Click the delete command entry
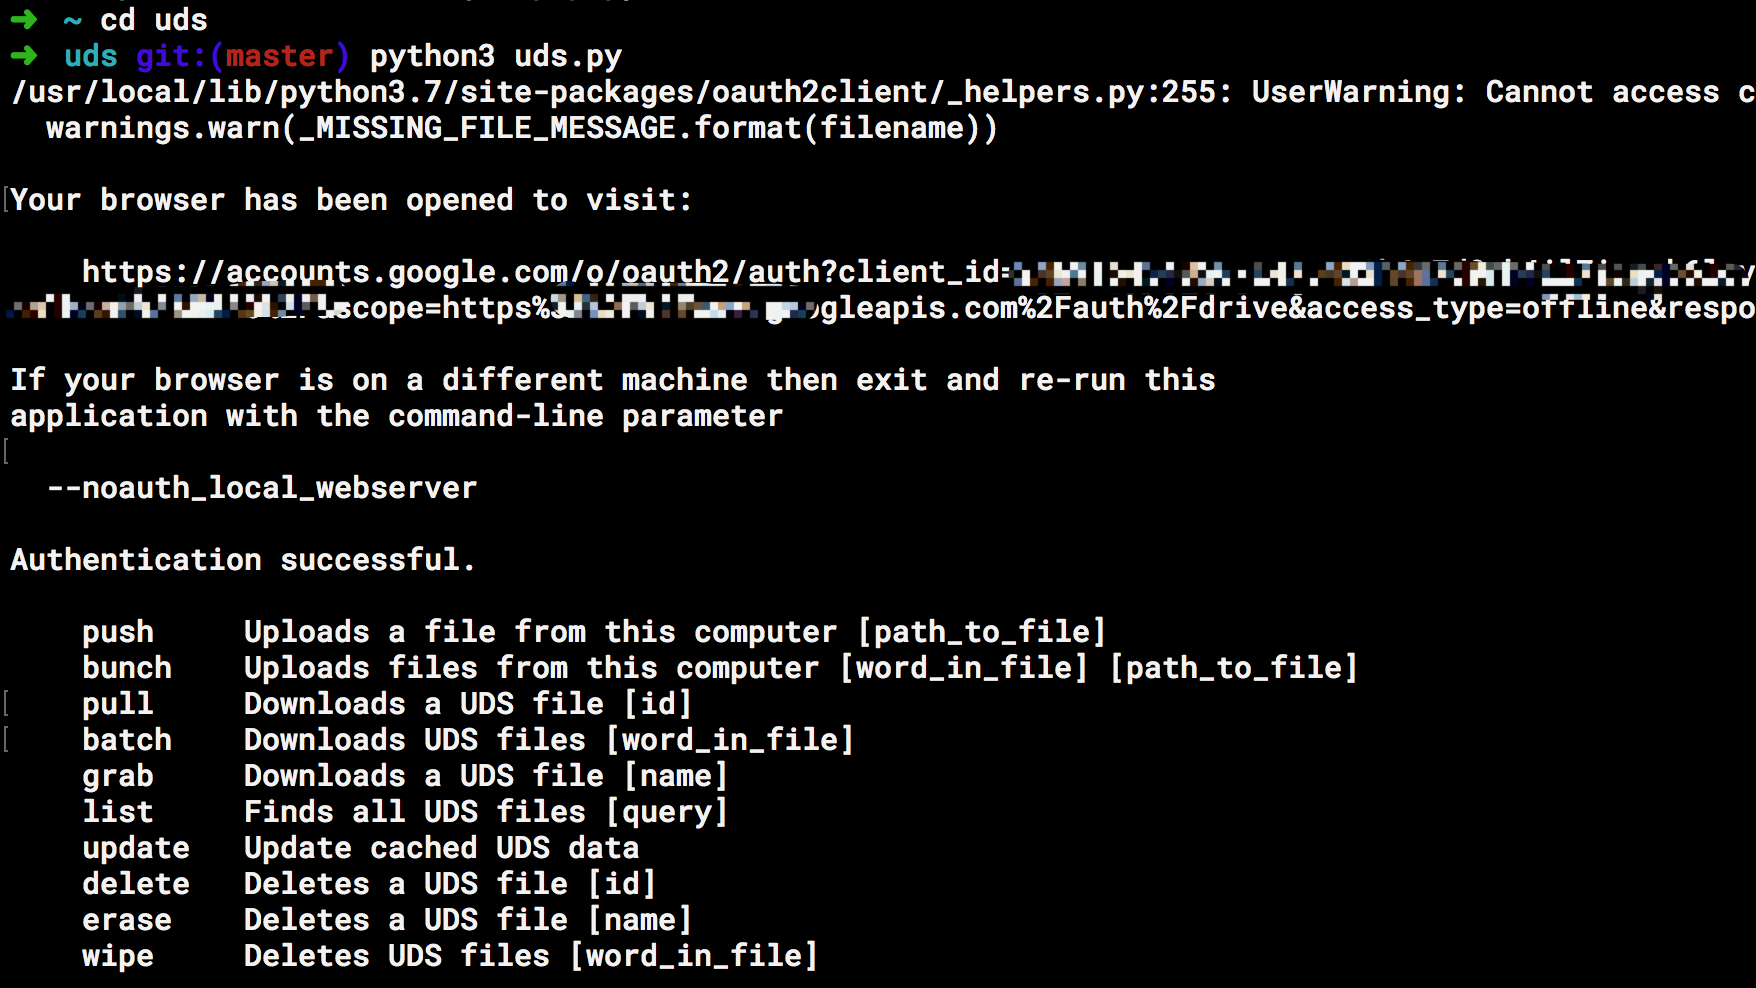The image size is (1756, 988). 136,884
